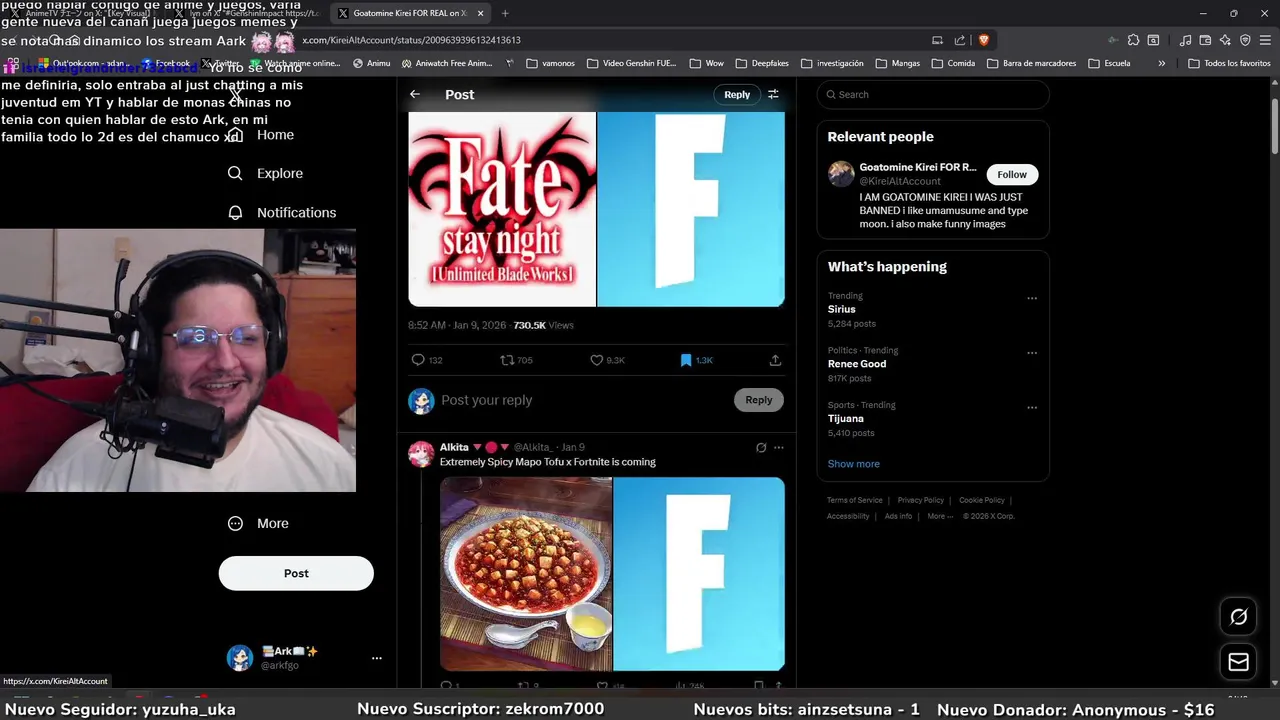Toggle the bookmark with 1.3K saves
1280x720 pixels.
[x=696, y=360]
